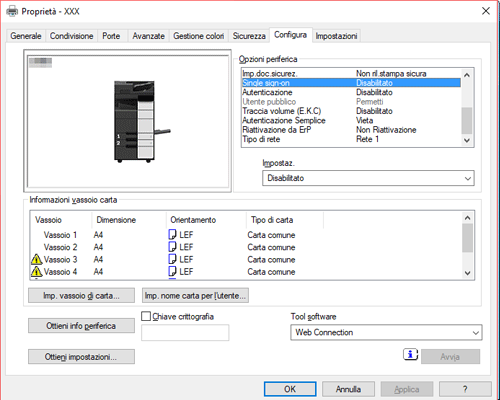The image size is (500, 400).
Task: Click the Ottieni impostazioni button
Action: point(81,357)
